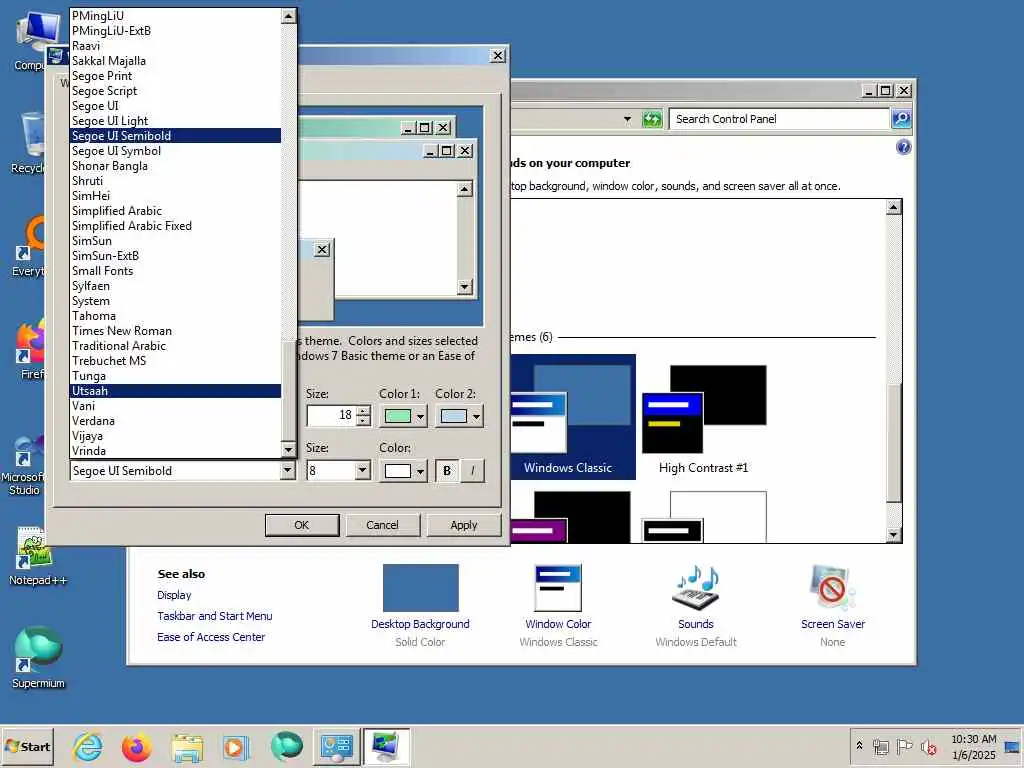The image size is (1024, 768).
Task: Open Control Panel help question icon
Action: point(903,147)
